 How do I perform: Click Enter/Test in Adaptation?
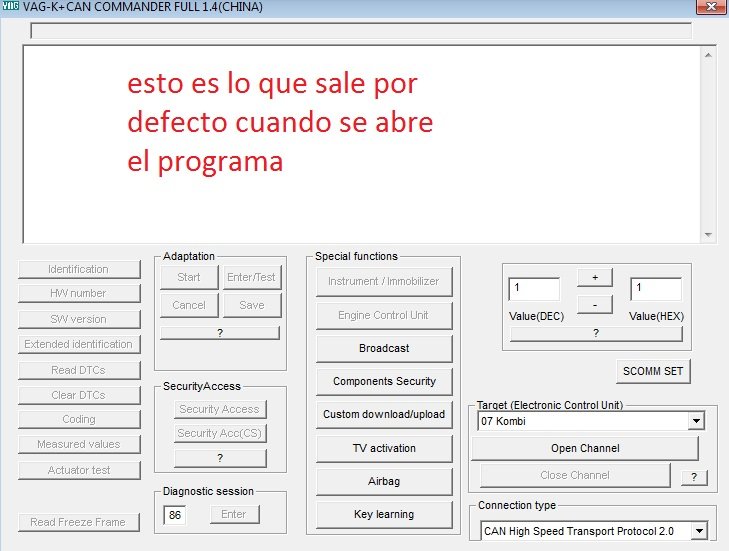[x=252, y=277]
